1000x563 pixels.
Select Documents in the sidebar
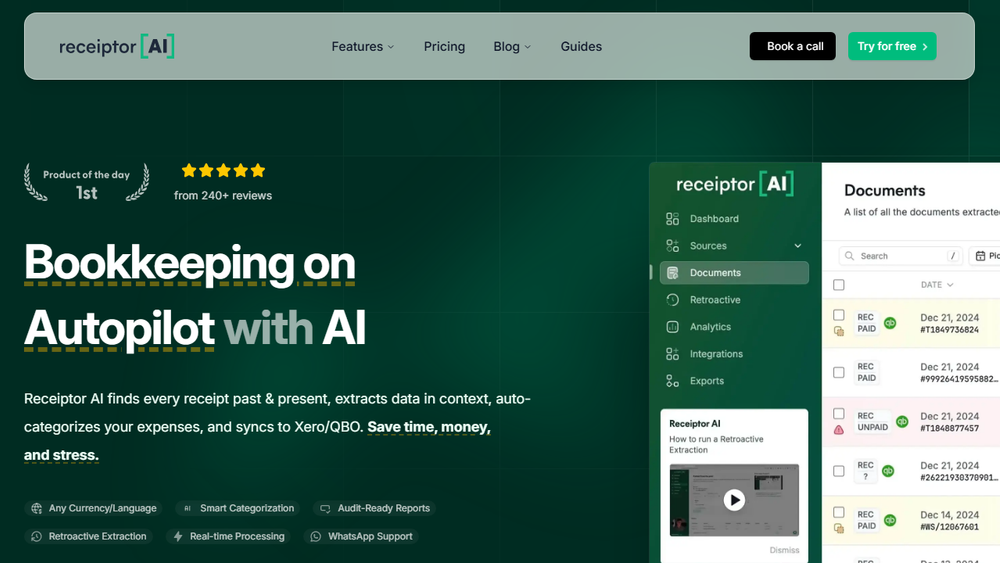coord(734,273)
